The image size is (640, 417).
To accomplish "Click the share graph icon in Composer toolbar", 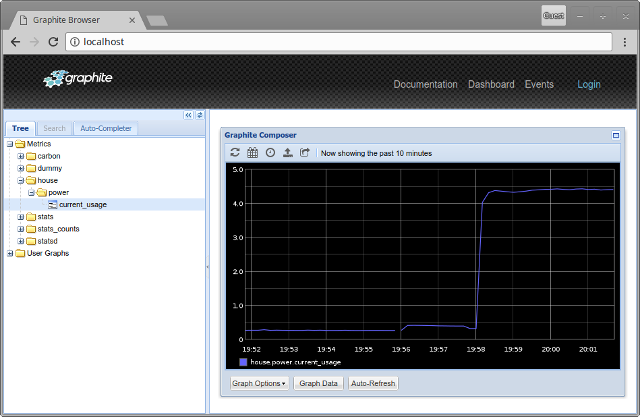I will (305, 153).
